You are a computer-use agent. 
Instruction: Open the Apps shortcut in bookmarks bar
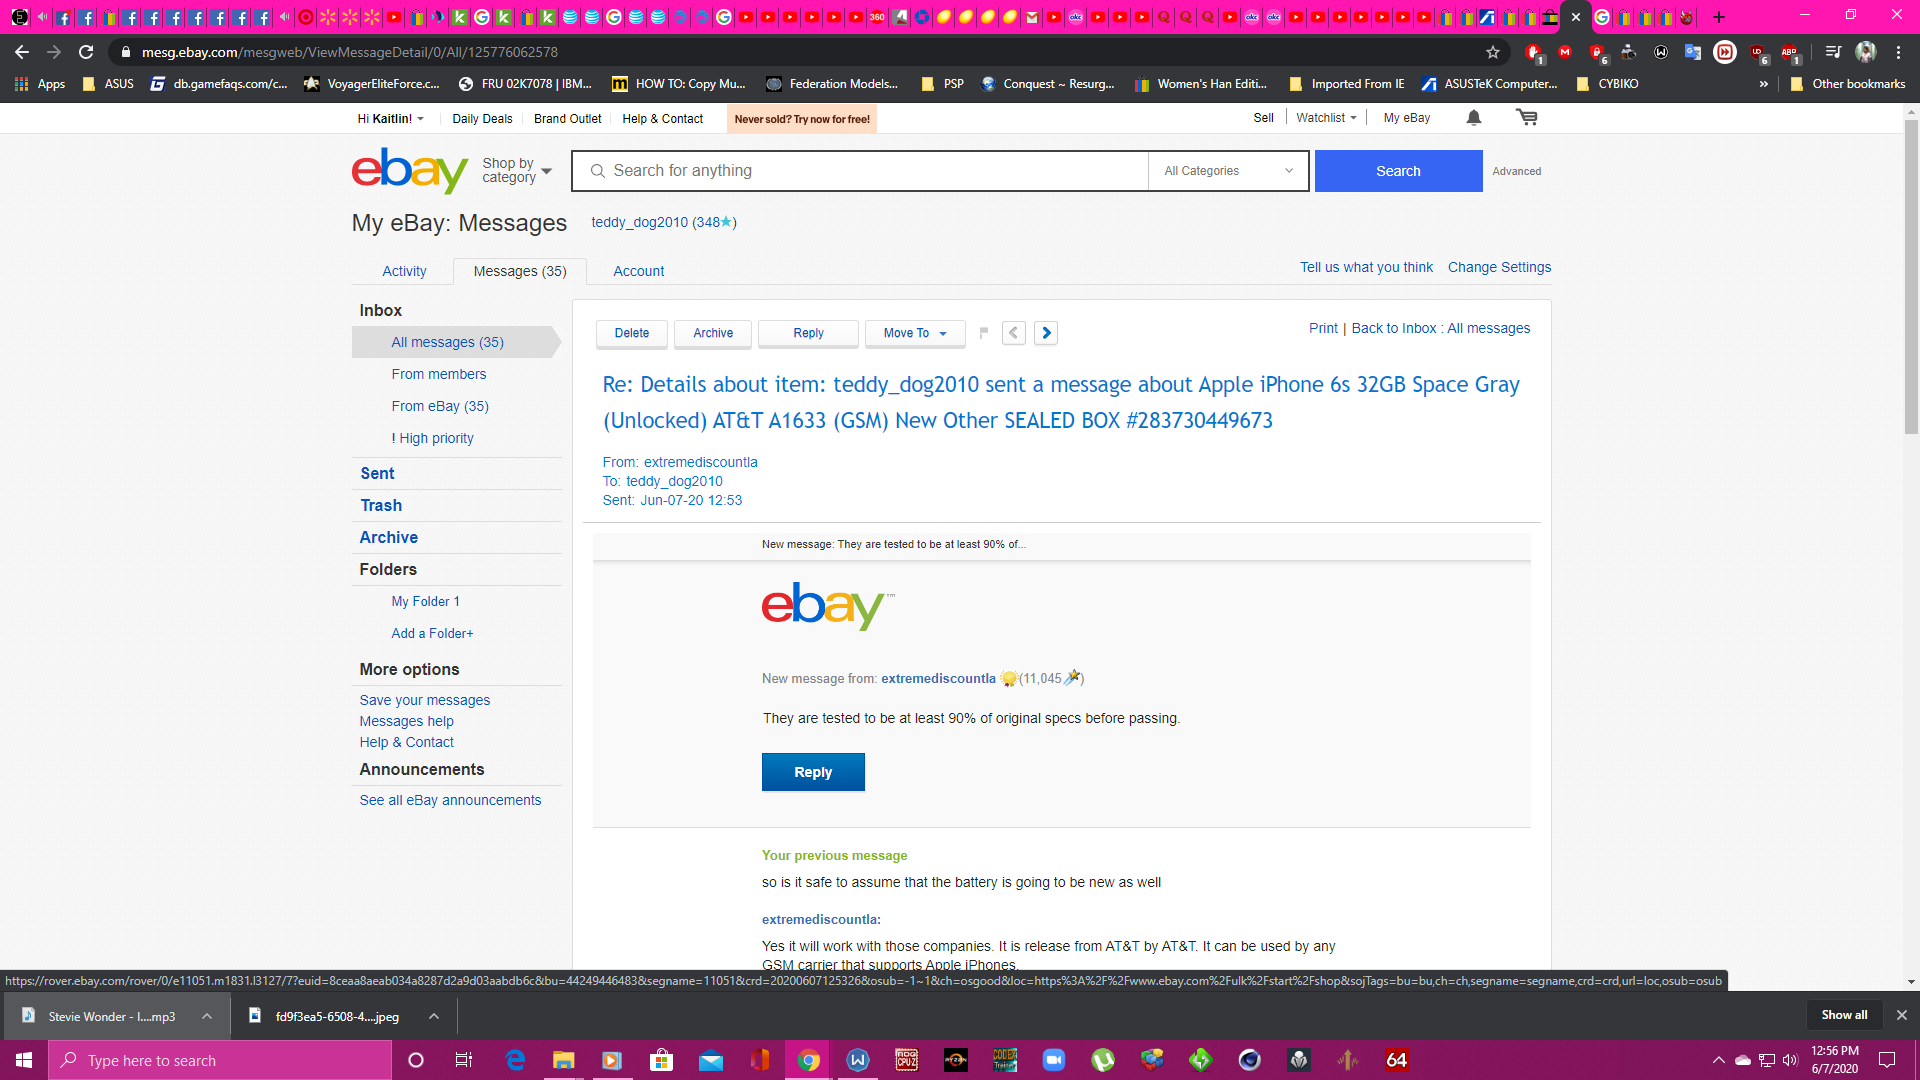[40, 84]
